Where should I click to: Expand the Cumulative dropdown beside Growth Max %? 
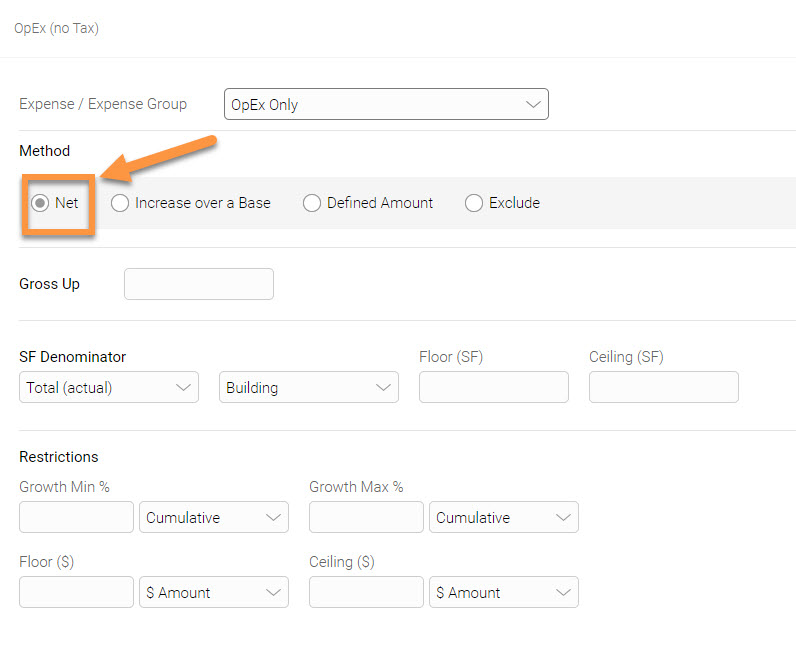point(504,517)
